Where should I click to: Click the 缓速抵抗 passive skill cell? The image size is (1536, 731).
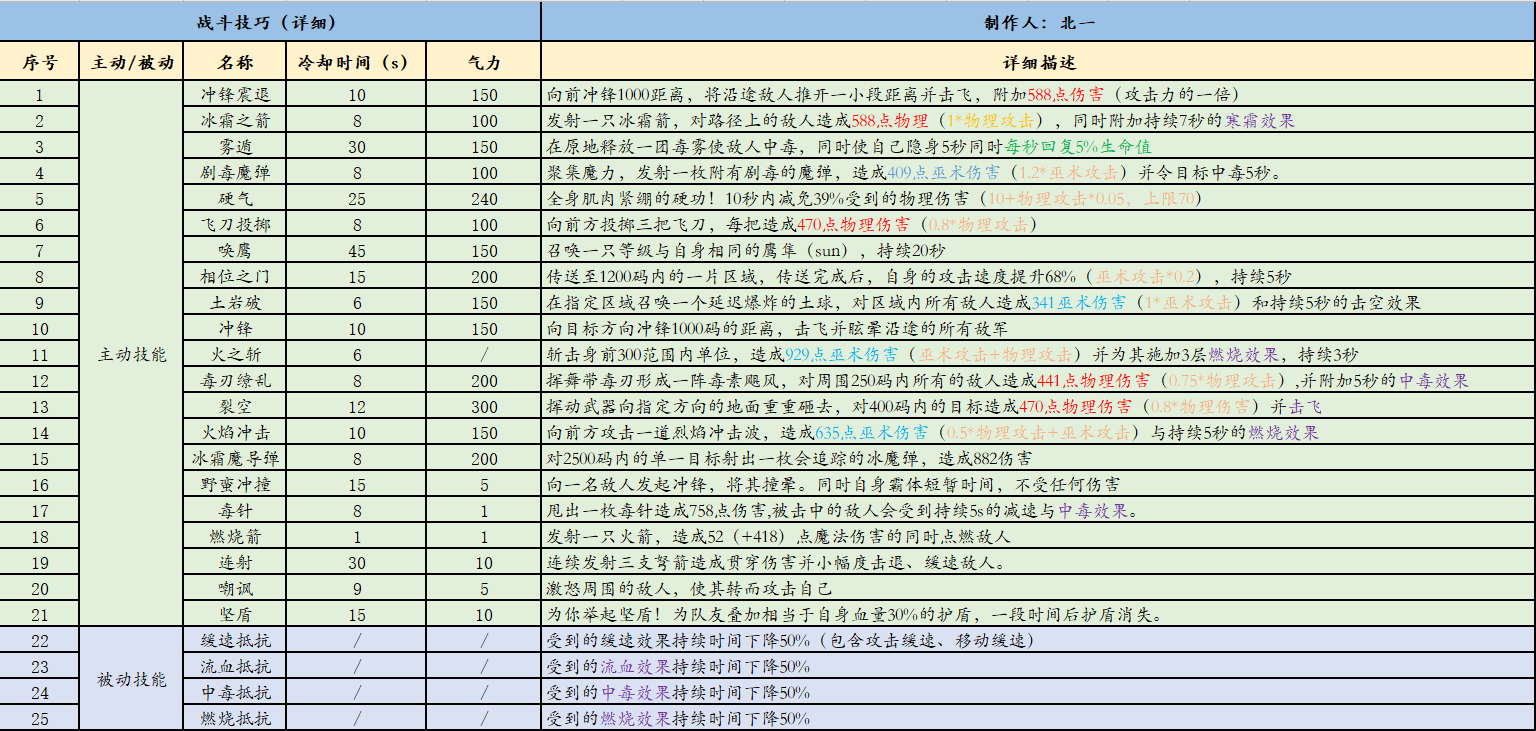[x=235, y=641]
